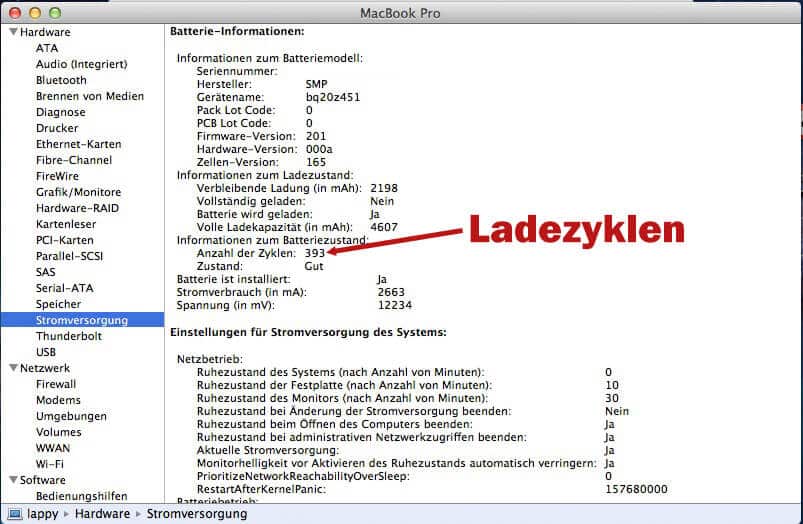Click the Zellen-Version value 165
803x524 pixels.
pyautogui.click(x=316, y=162)
